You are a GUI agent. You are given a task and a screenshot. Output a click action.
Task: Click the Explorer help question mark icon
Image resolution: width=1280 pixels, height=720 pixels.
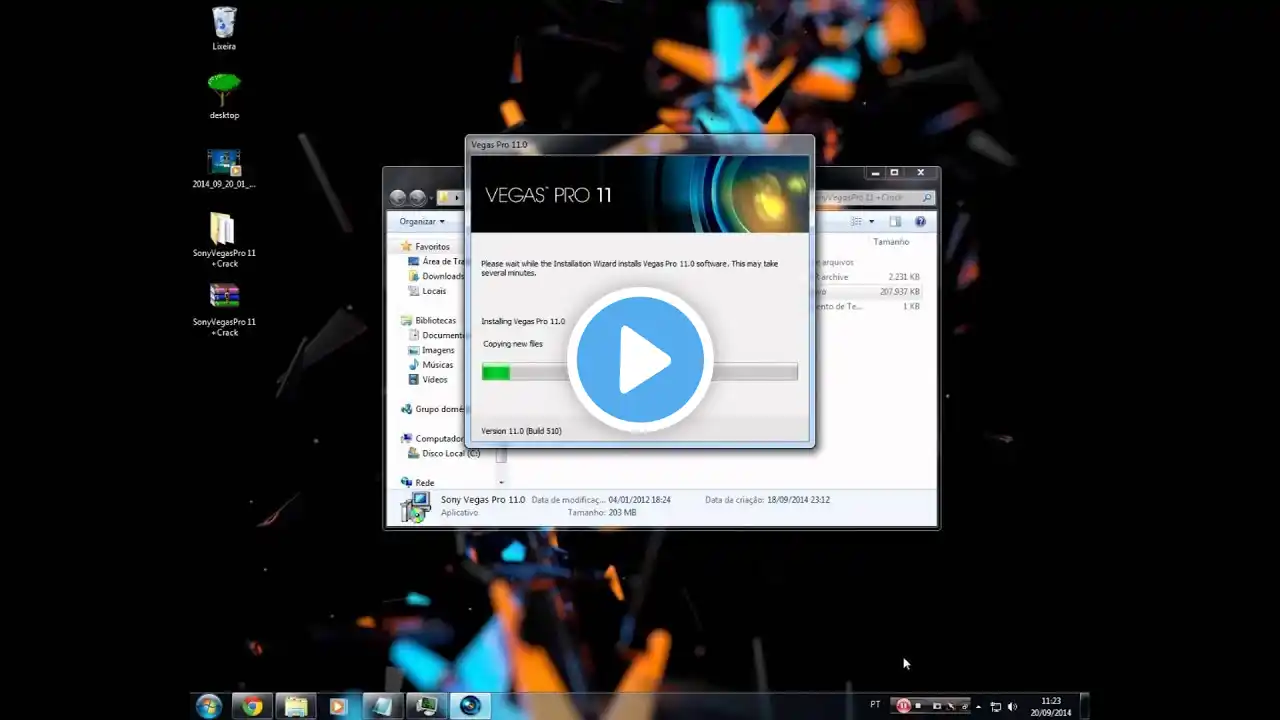coord(920,222)
